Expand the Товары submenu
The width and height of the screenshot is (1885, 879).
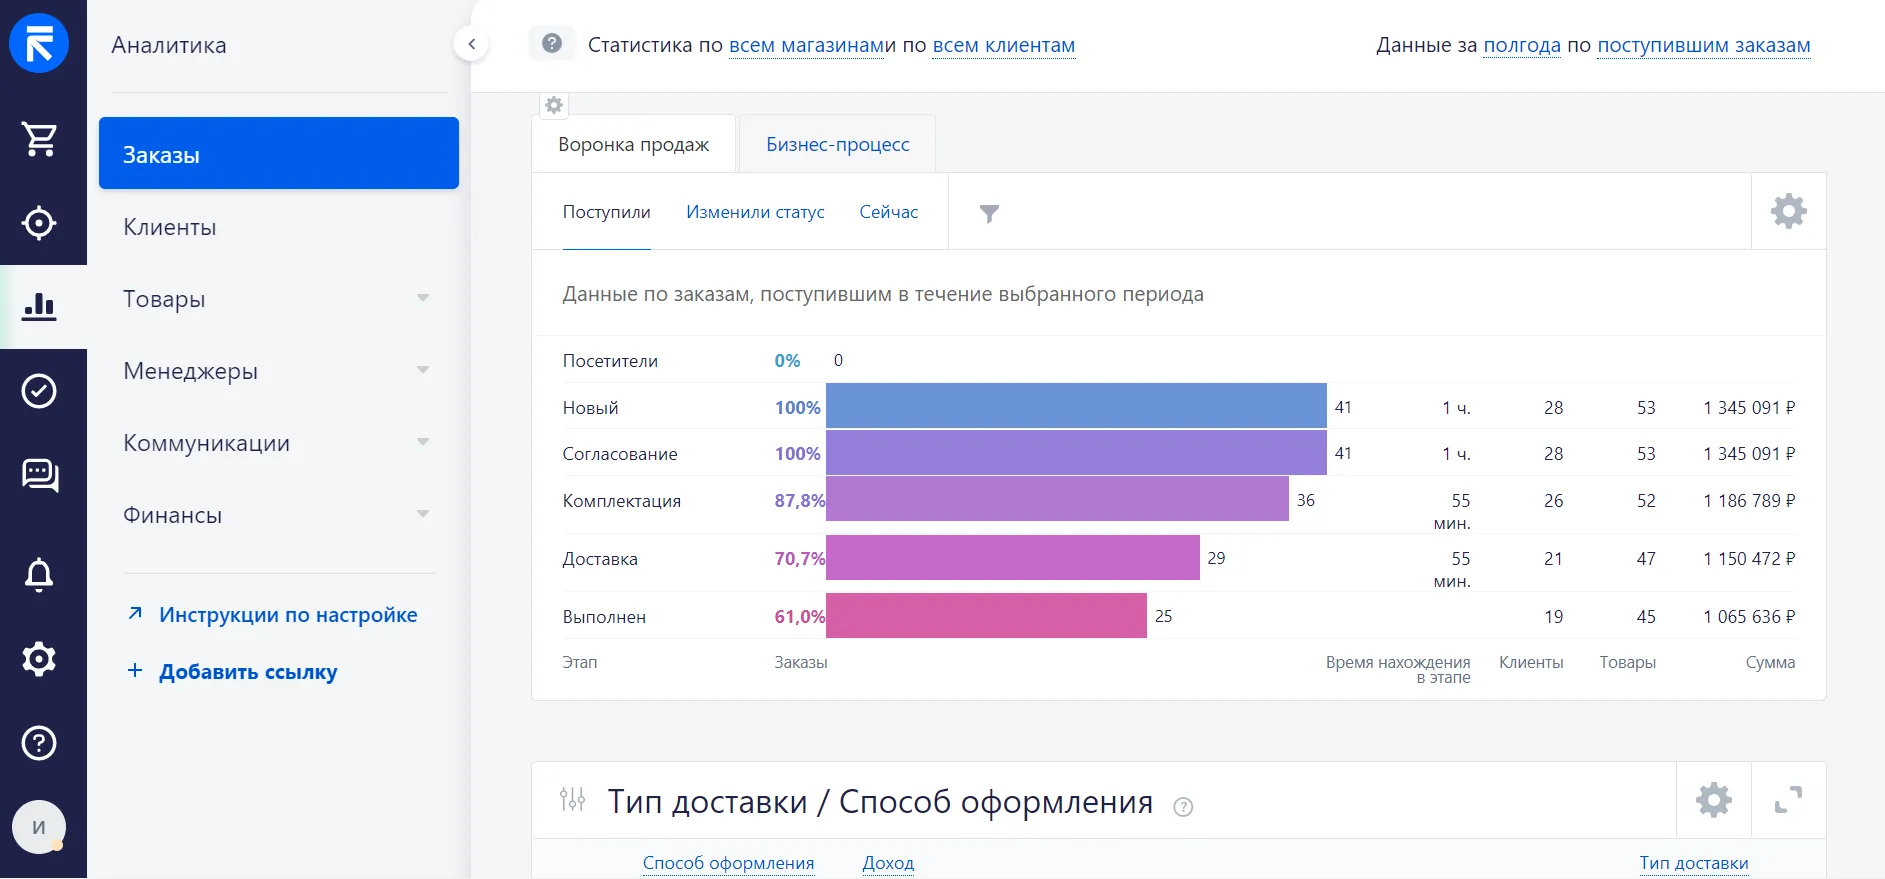pyautogui.click(x=423, y=298)
